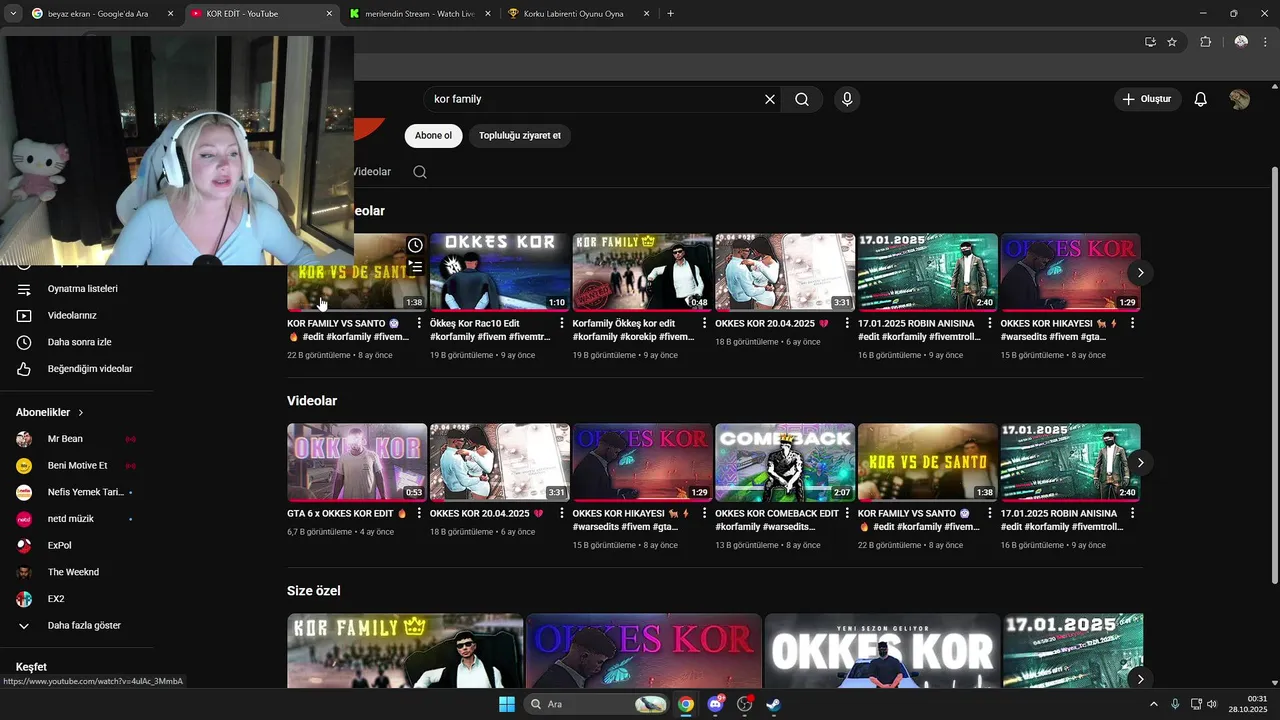This screenshot has height=720, width=1280.
Task: Open Chrome extensions puzzle icon
Action: [1205, 42]
